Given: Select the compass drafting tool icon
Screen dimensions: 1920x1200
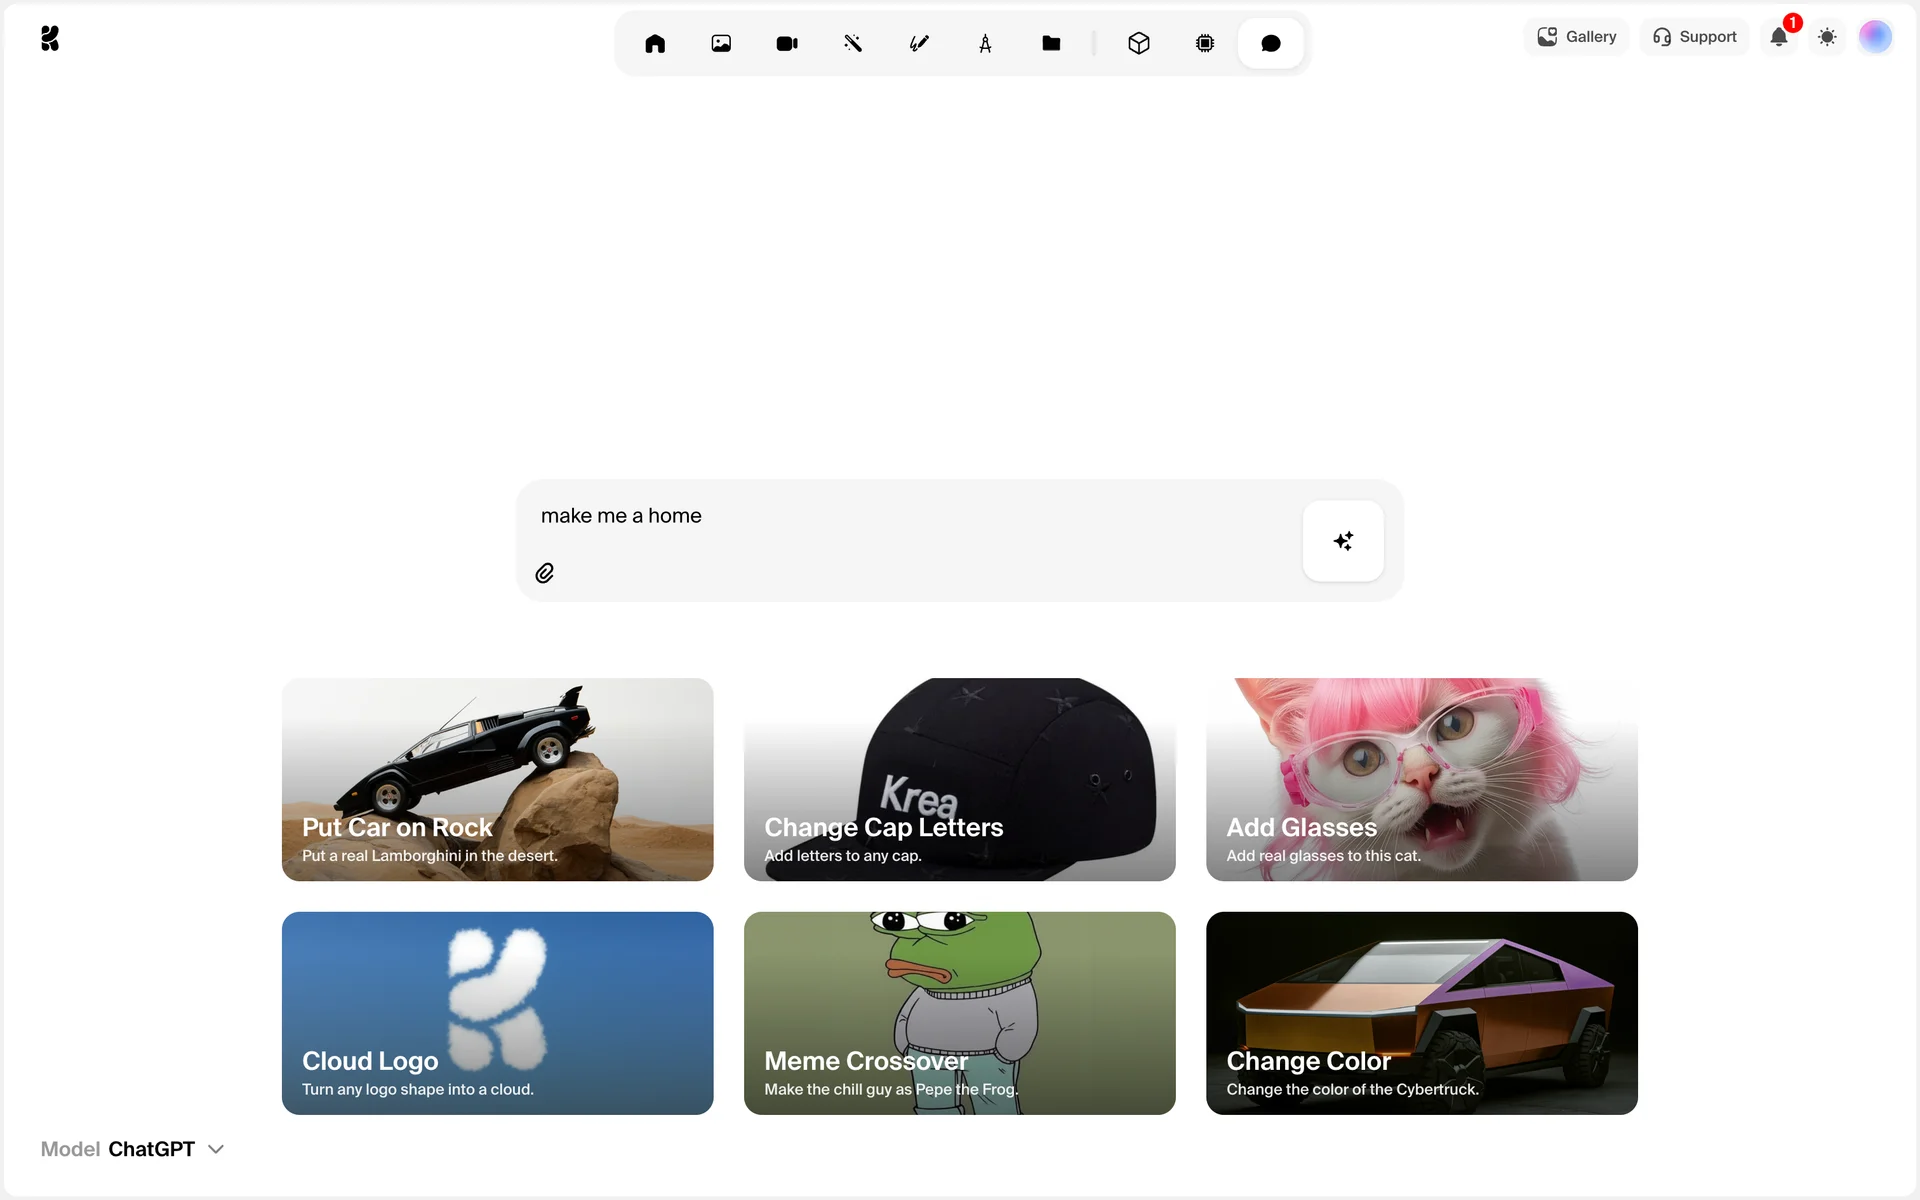Looking at the screenshot, I should (985, 43).
